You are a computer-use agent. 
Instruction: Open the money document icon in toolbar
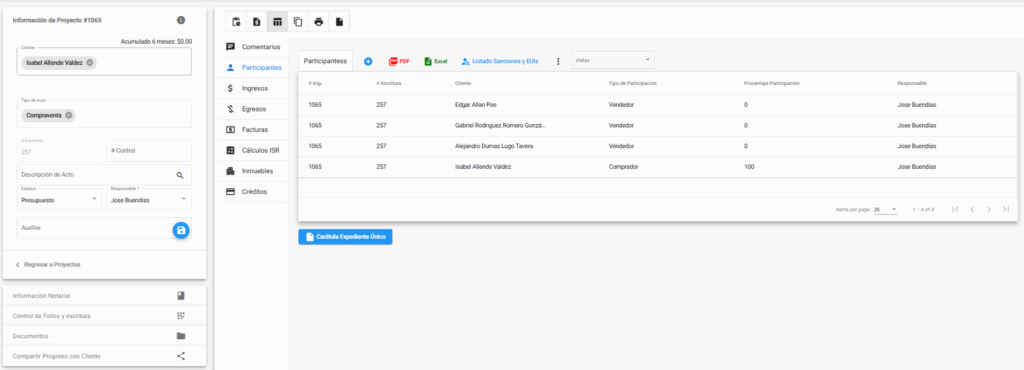coord(257,22)
